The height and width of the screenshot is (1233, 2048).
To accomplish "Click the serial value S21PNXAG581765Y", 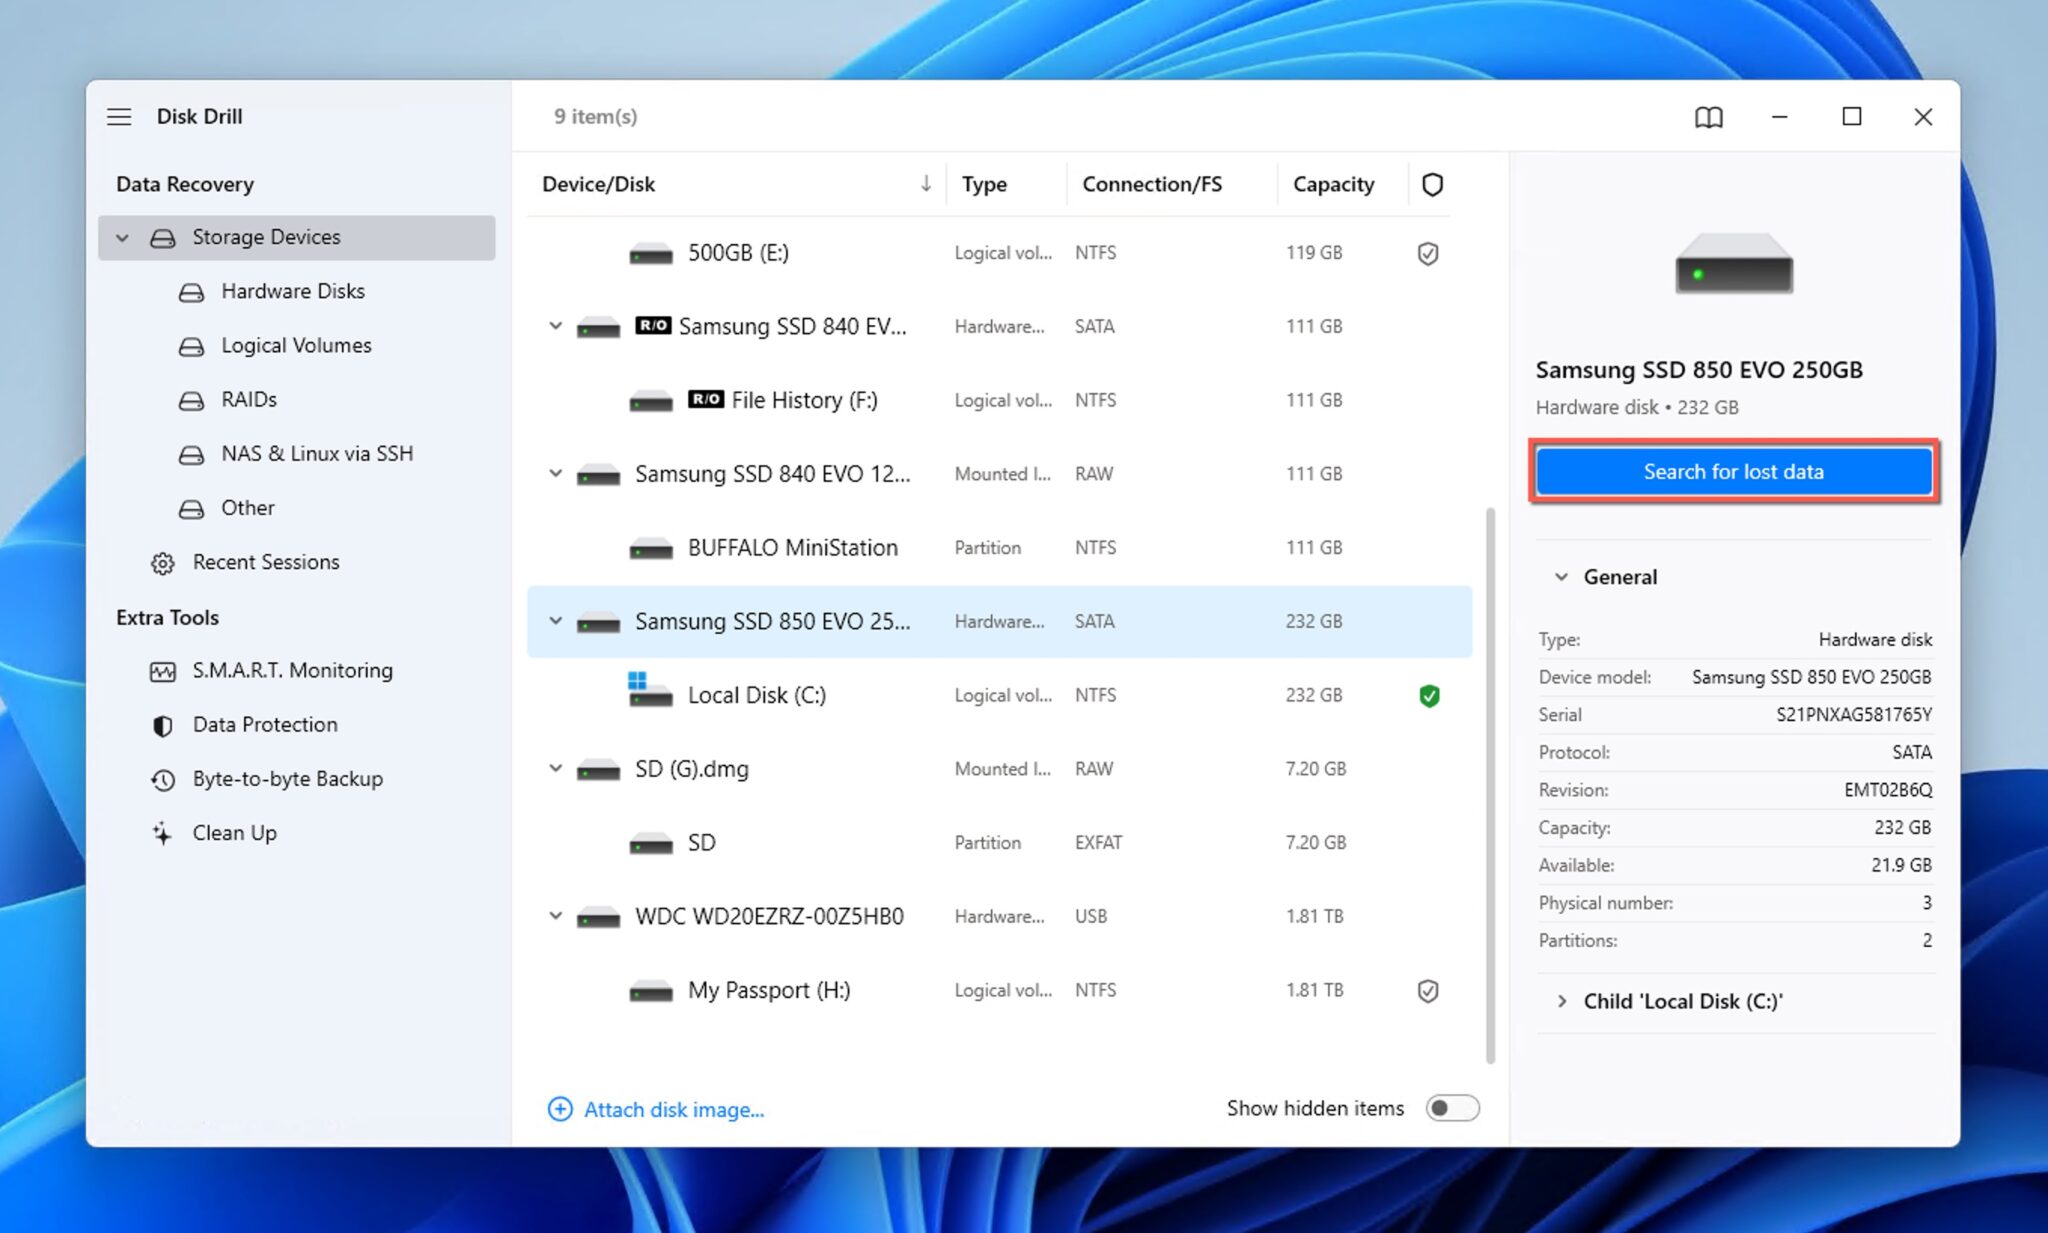I will tap(1854, 714).
